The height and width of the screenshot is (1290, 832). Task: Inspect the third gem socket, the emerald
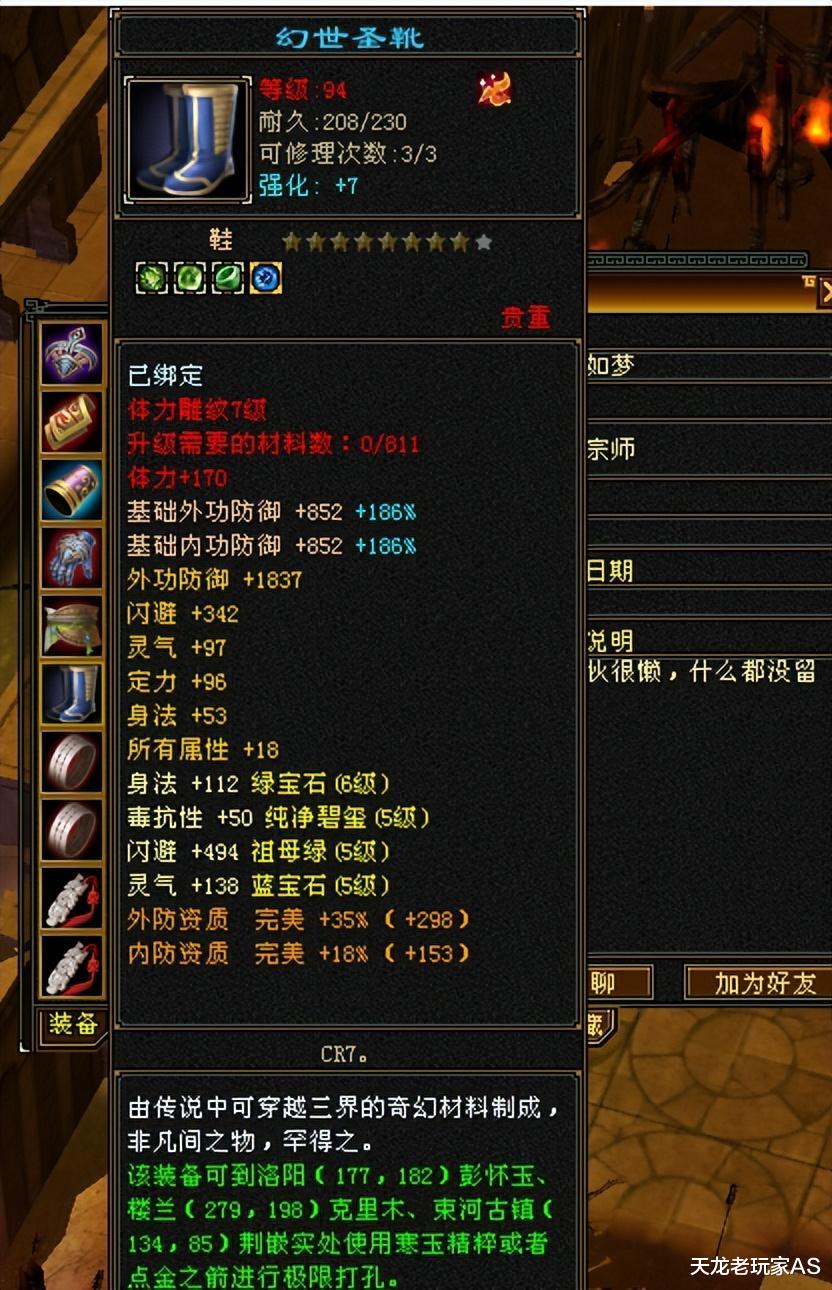pyautogui.click(x=228, y=278)
